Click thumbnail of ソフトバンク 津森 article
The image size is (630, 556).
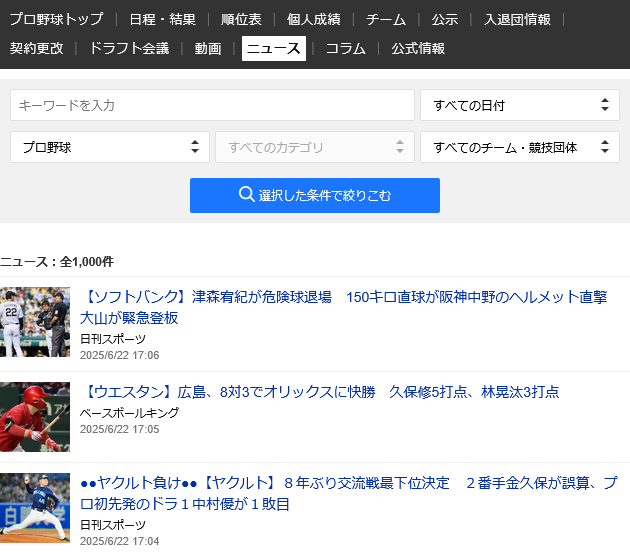(x=35, y=322)
